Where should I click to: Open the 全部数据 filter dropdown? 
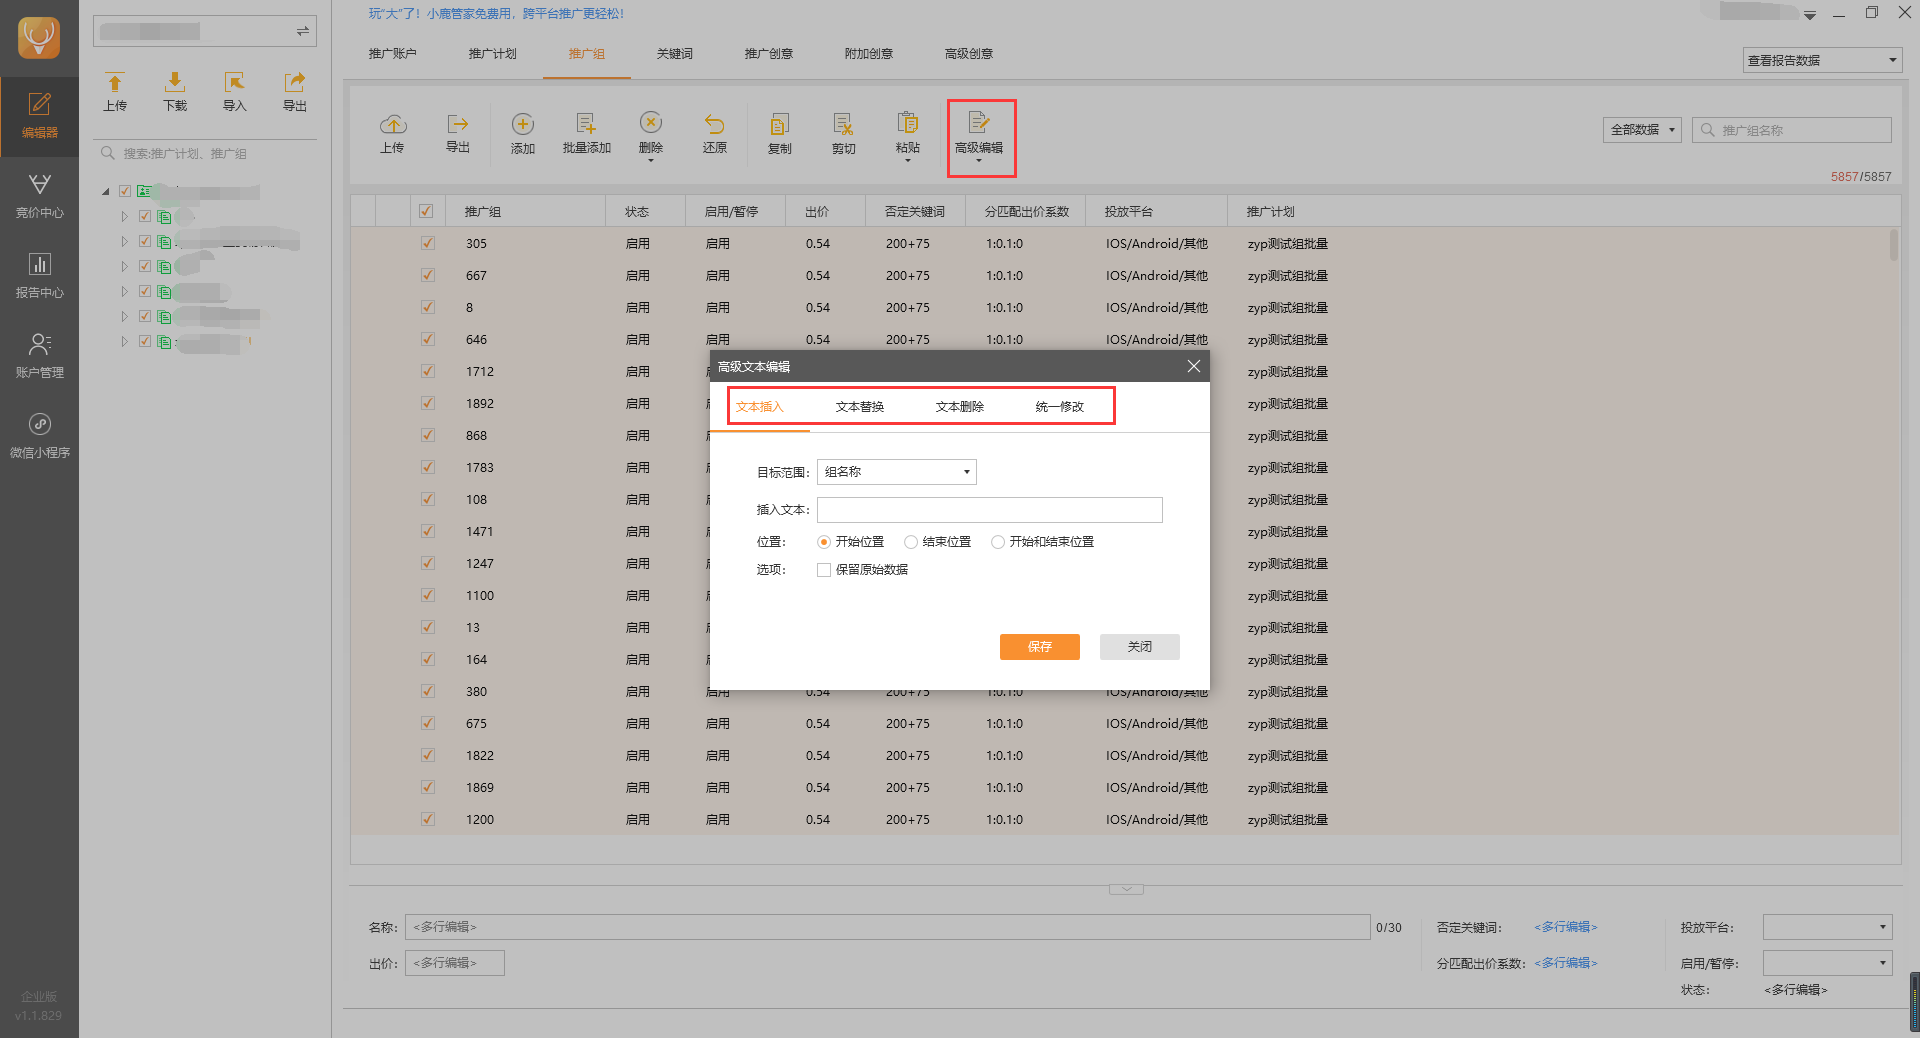(1642, 130)
